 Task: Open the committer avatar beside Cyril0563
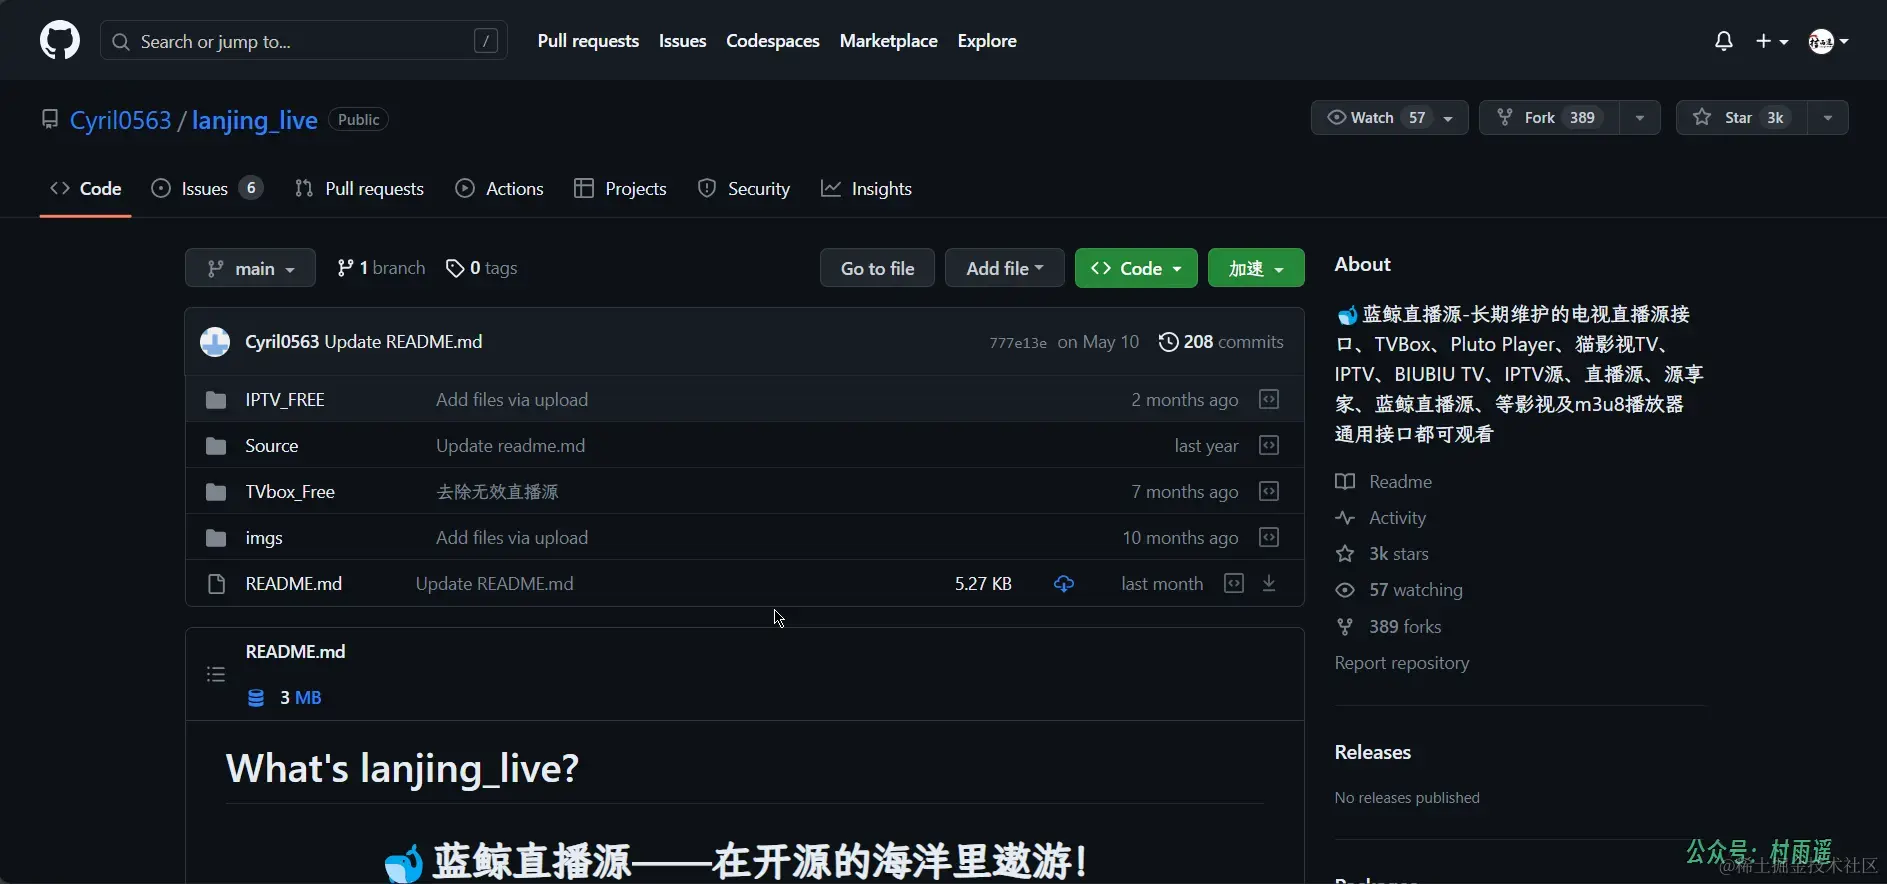[215, 342]
